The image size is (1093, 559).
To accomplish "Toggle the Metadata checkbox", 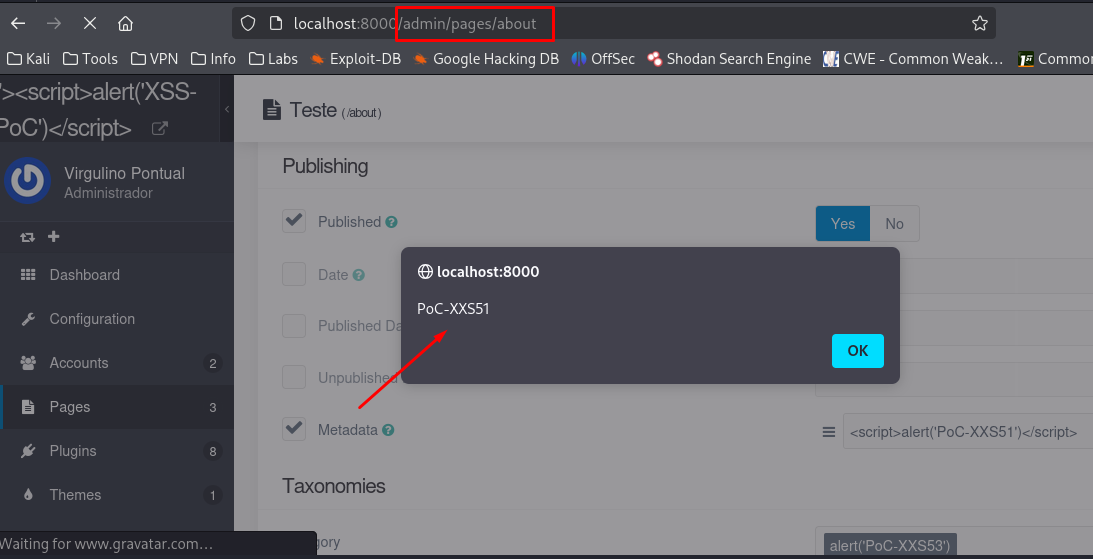I will [x=294, y=429].
